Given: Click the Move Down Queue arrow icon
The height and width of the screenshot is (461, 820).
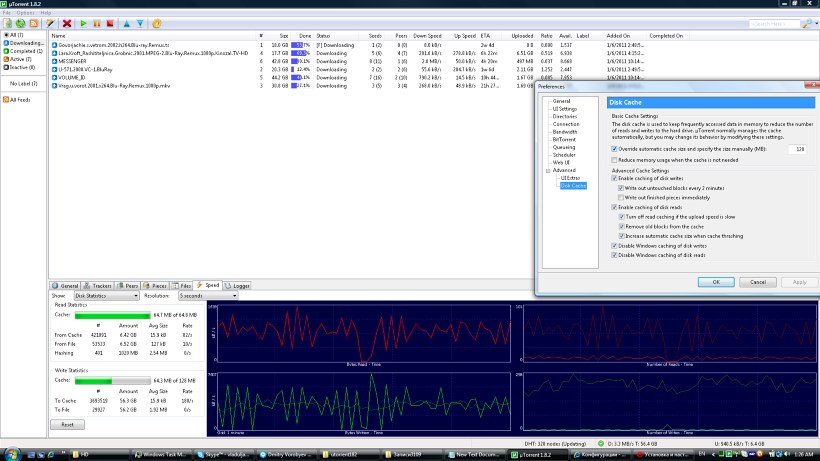Looking at the screenshot, I should click(139, 22).
